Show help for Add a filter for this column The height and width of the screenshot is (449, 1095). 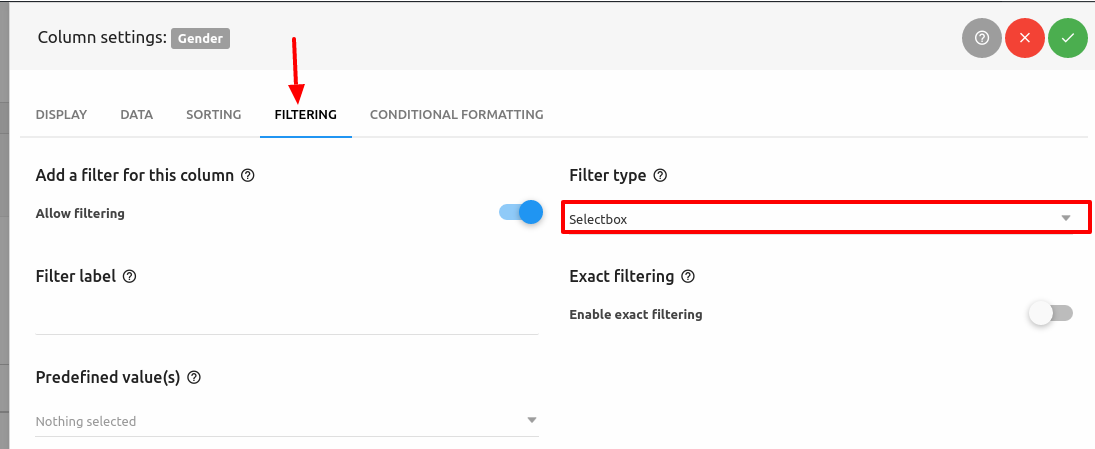[x=247, y=175]
